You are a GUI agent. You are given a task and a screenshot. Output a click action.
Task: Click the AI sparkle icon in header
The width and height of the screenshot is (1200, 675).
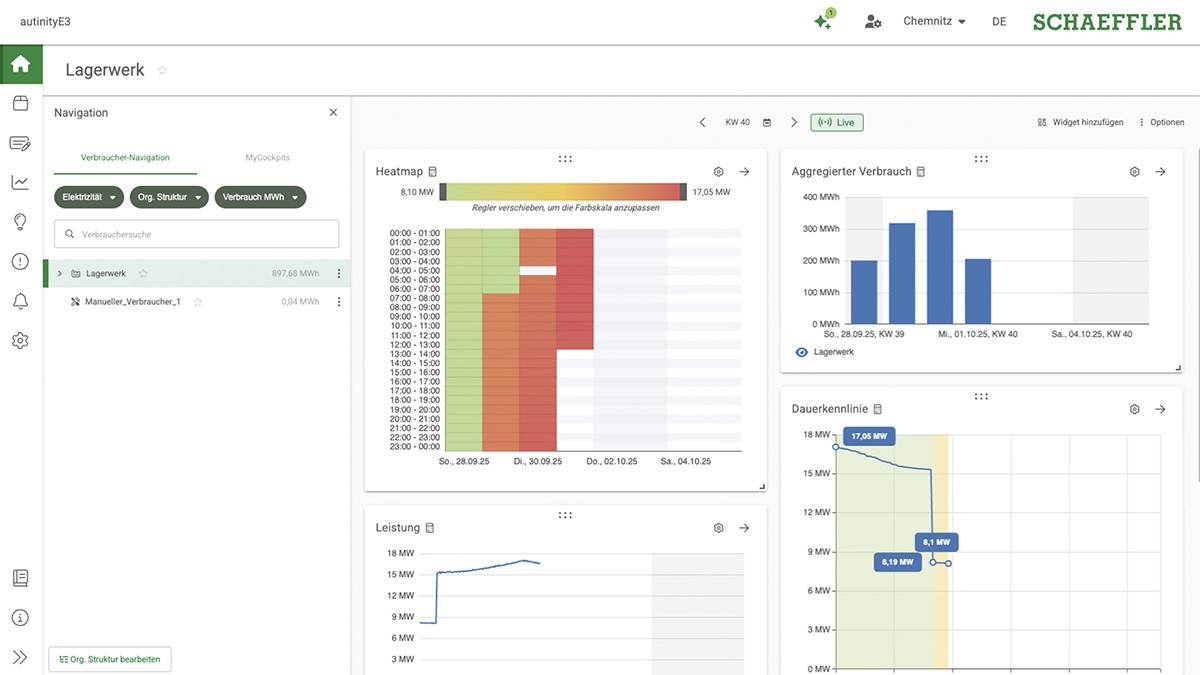824,21
